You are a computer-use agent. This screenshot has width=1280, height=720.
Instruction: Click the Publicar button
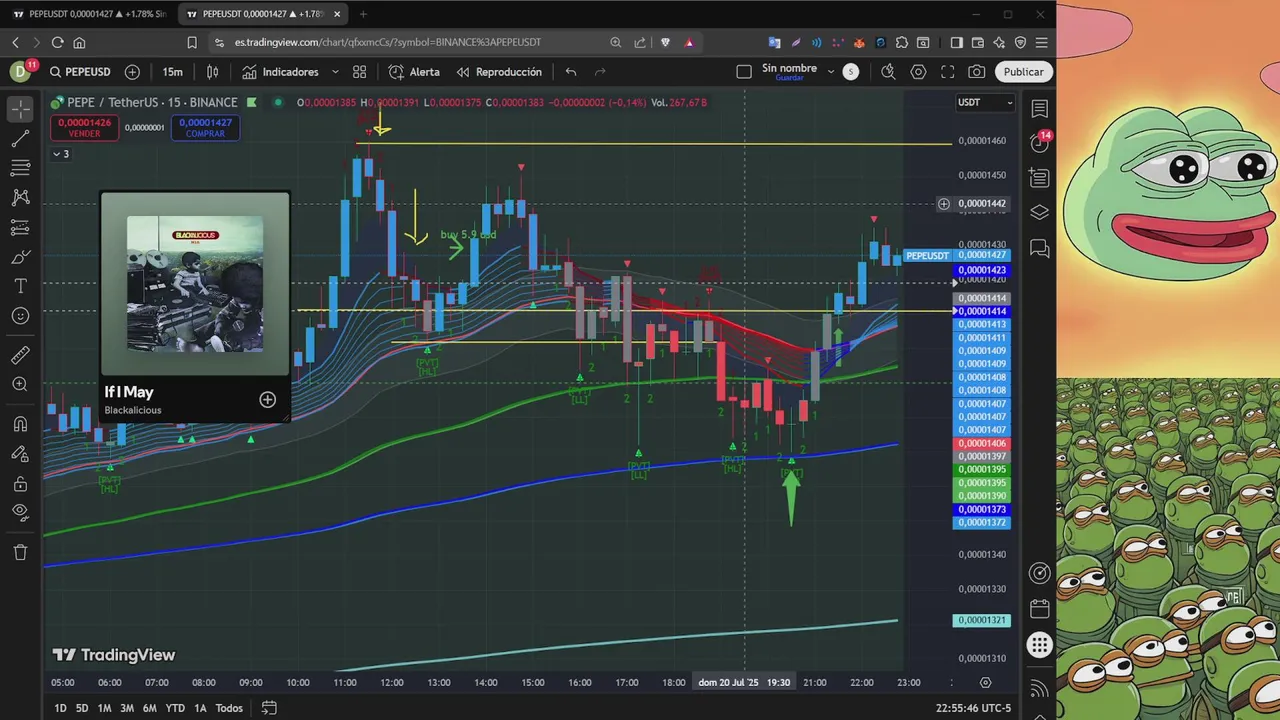(1023, 72)
